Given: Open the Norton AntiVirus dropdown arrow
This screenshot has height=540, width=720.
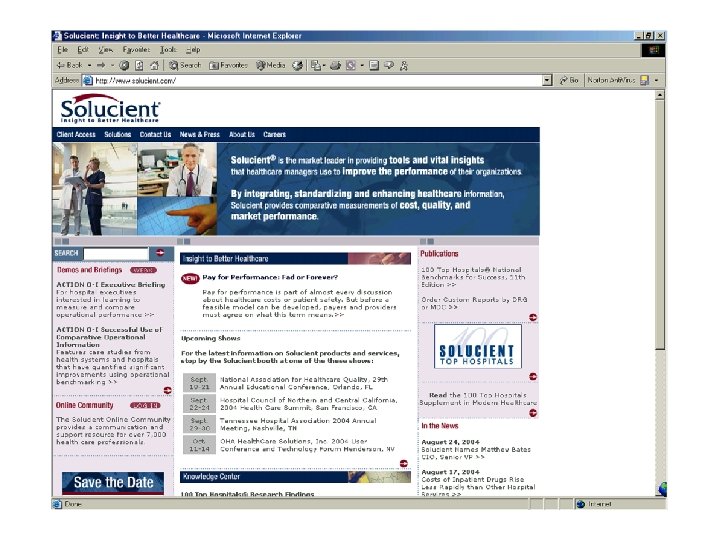Looking at the screenshot, I should tap(657, 80).
